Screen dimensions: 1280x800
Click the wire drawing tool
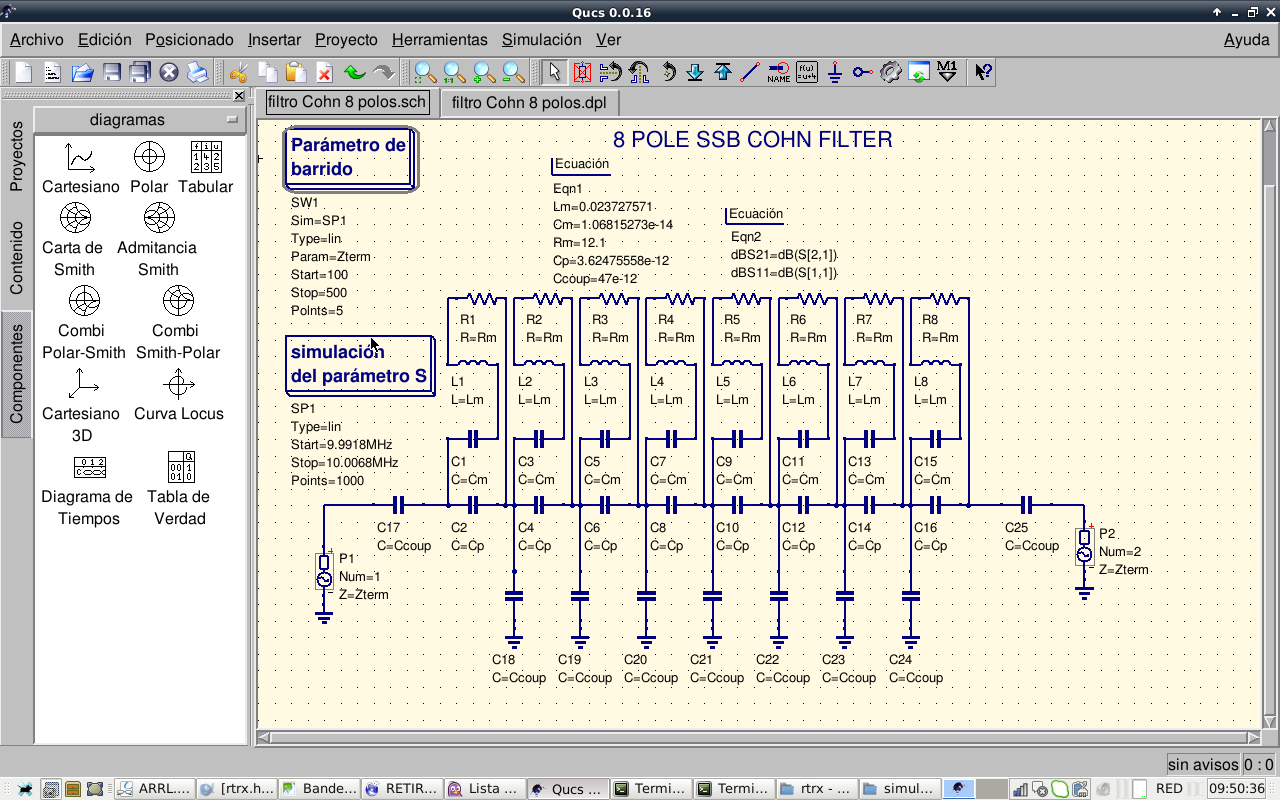pyautogui.click(x=750, y=72)
